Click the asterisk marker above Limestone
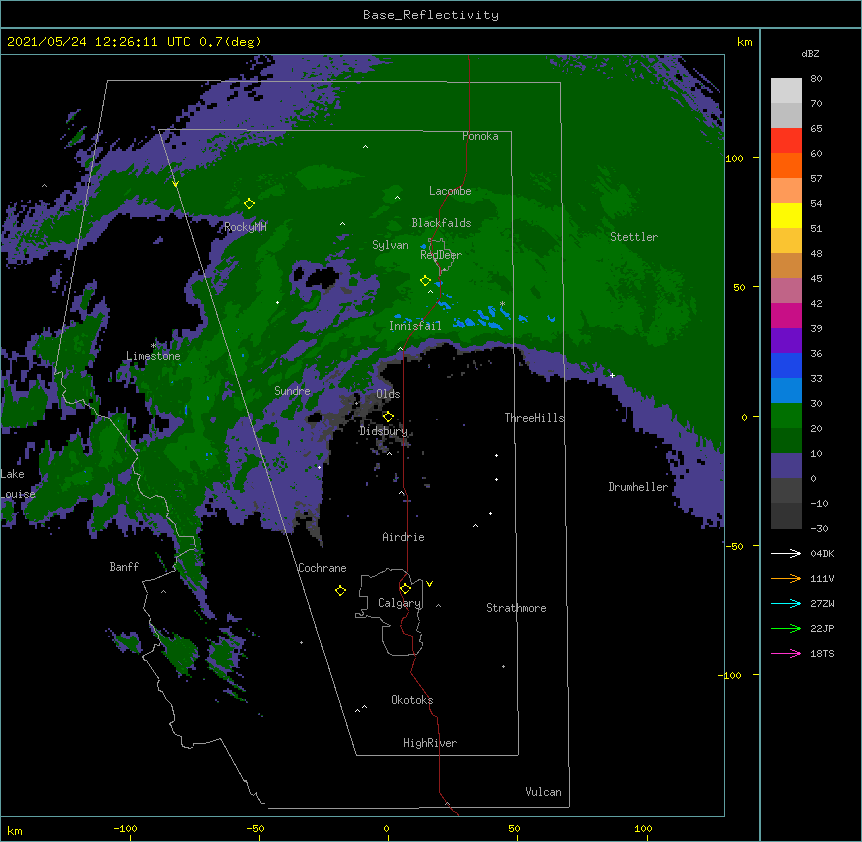 point(153,346)
